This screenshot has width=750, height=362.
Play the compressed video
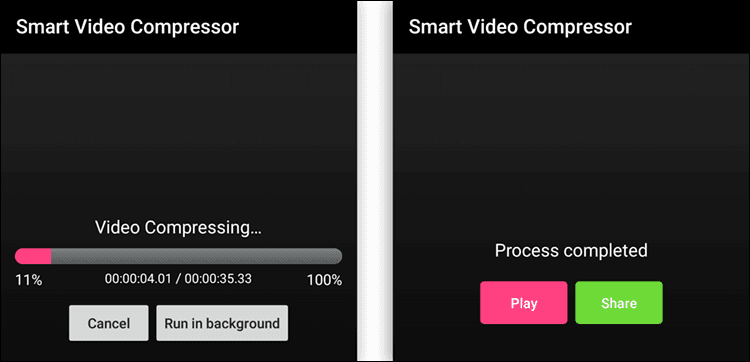[x=524, y=303]
